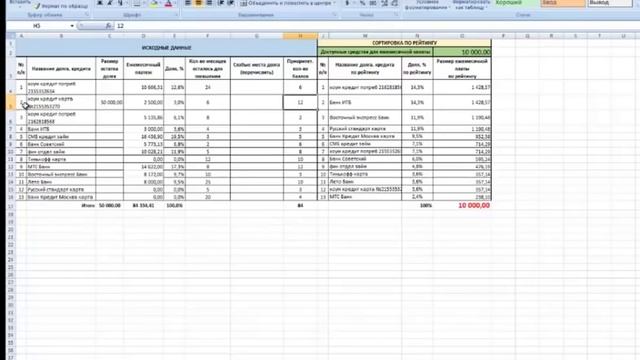Increase the cell indent
The width and height of the screenshot is (640, 360).
(x=231, y=3)
